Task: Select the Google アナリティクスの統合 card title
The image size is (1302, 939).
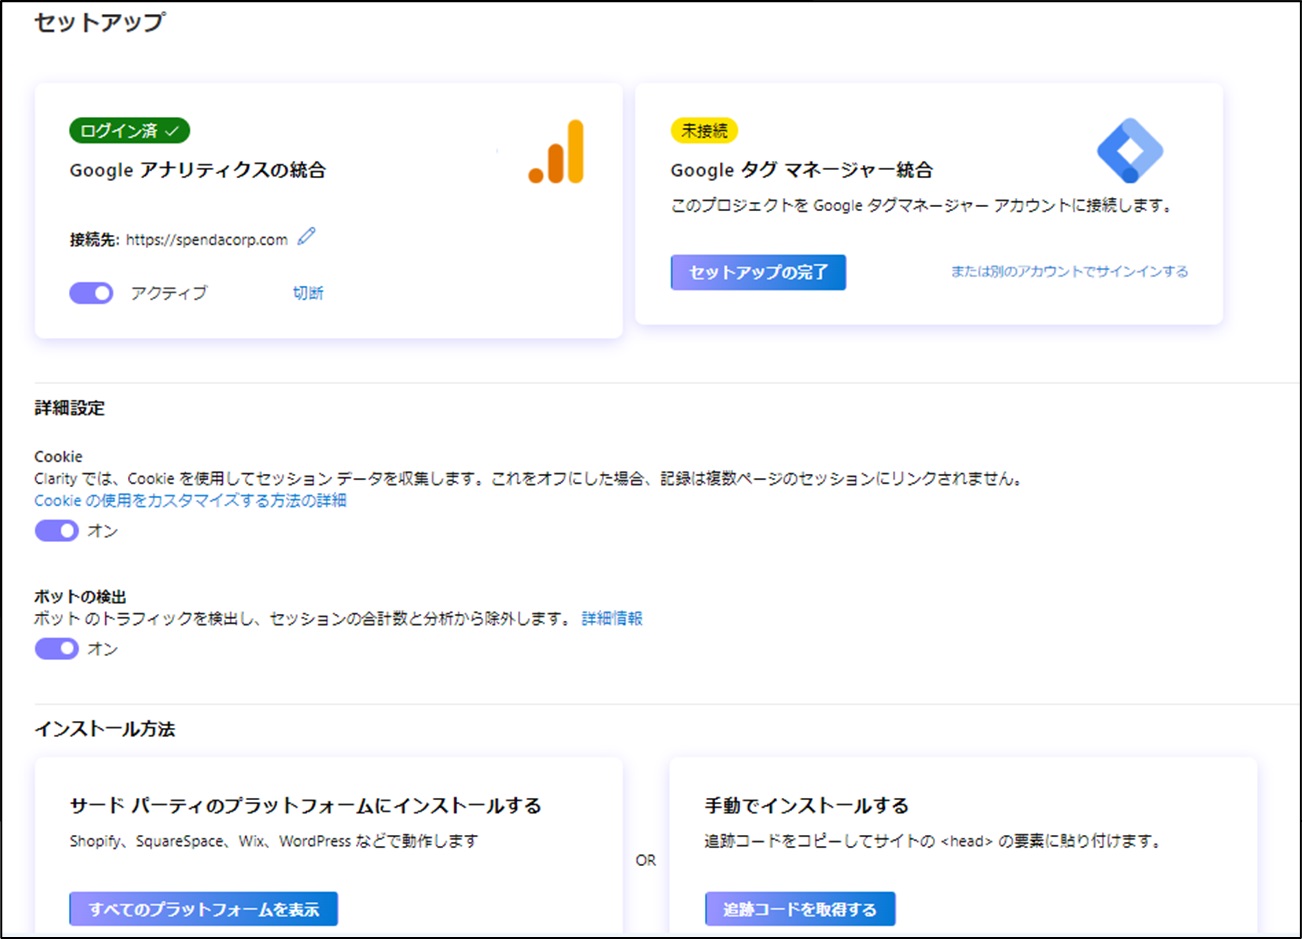Action: click(x=197, y=170)
